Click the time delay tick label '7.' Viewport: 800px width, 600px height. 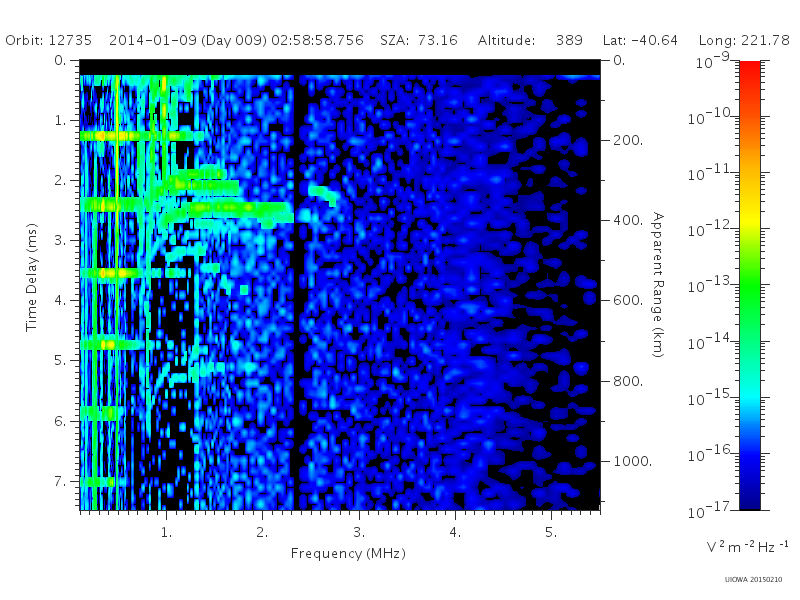(61, 481)
